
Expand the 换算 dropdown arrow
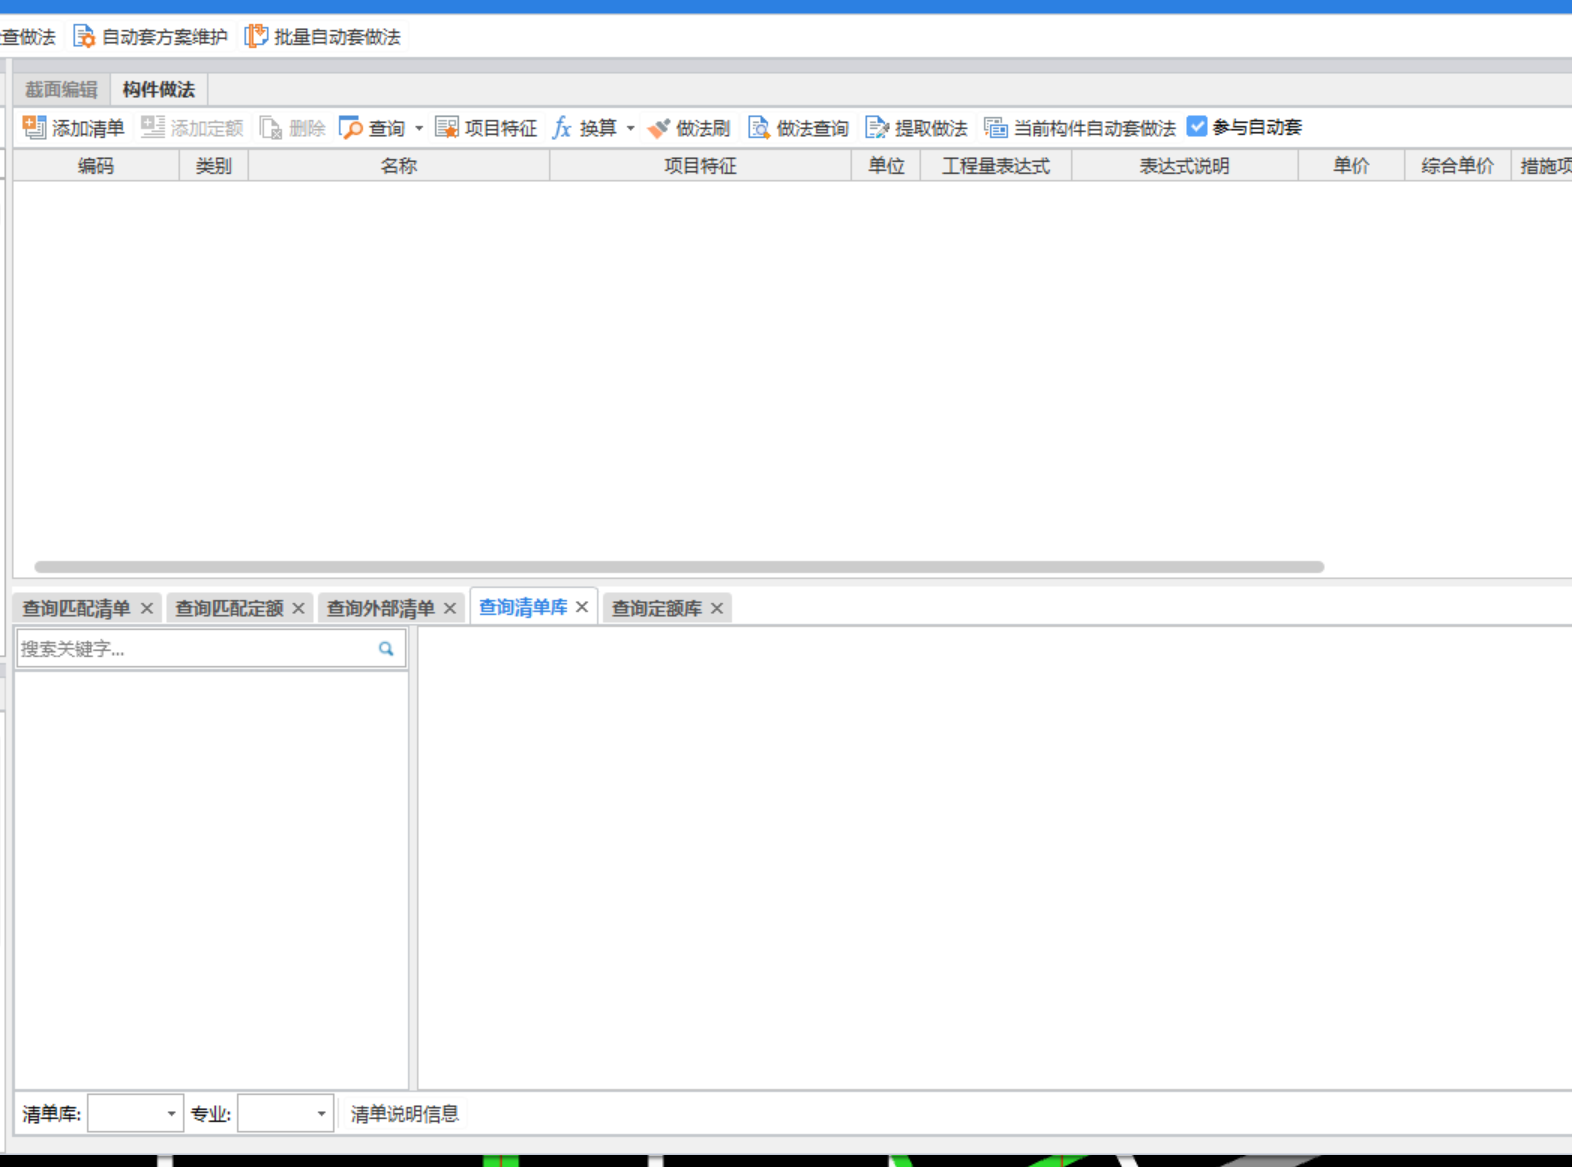(630, 129)
